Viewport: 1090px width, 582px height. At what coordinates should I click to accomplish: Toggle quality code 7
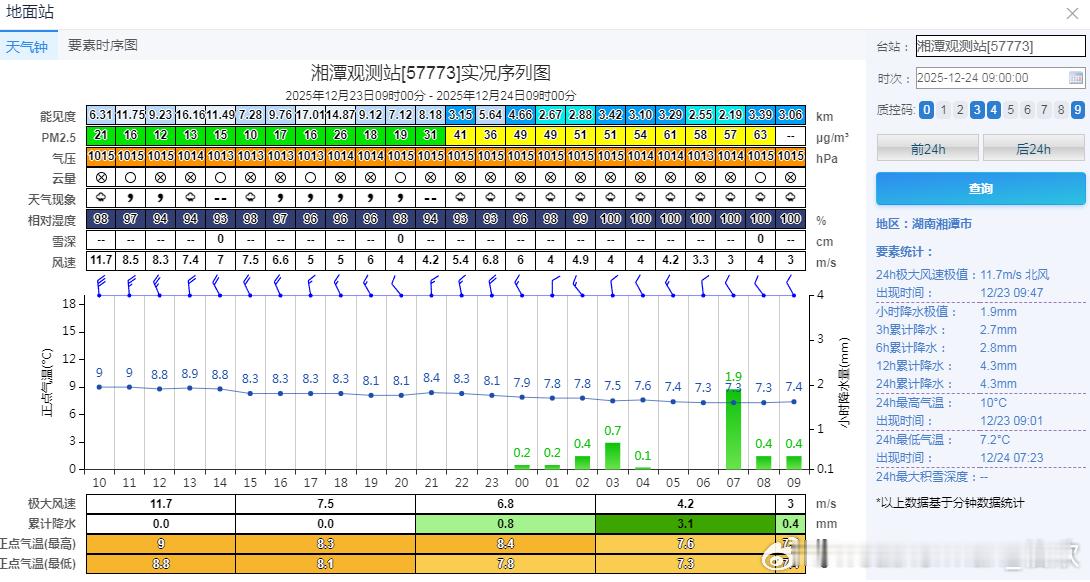1044,109
